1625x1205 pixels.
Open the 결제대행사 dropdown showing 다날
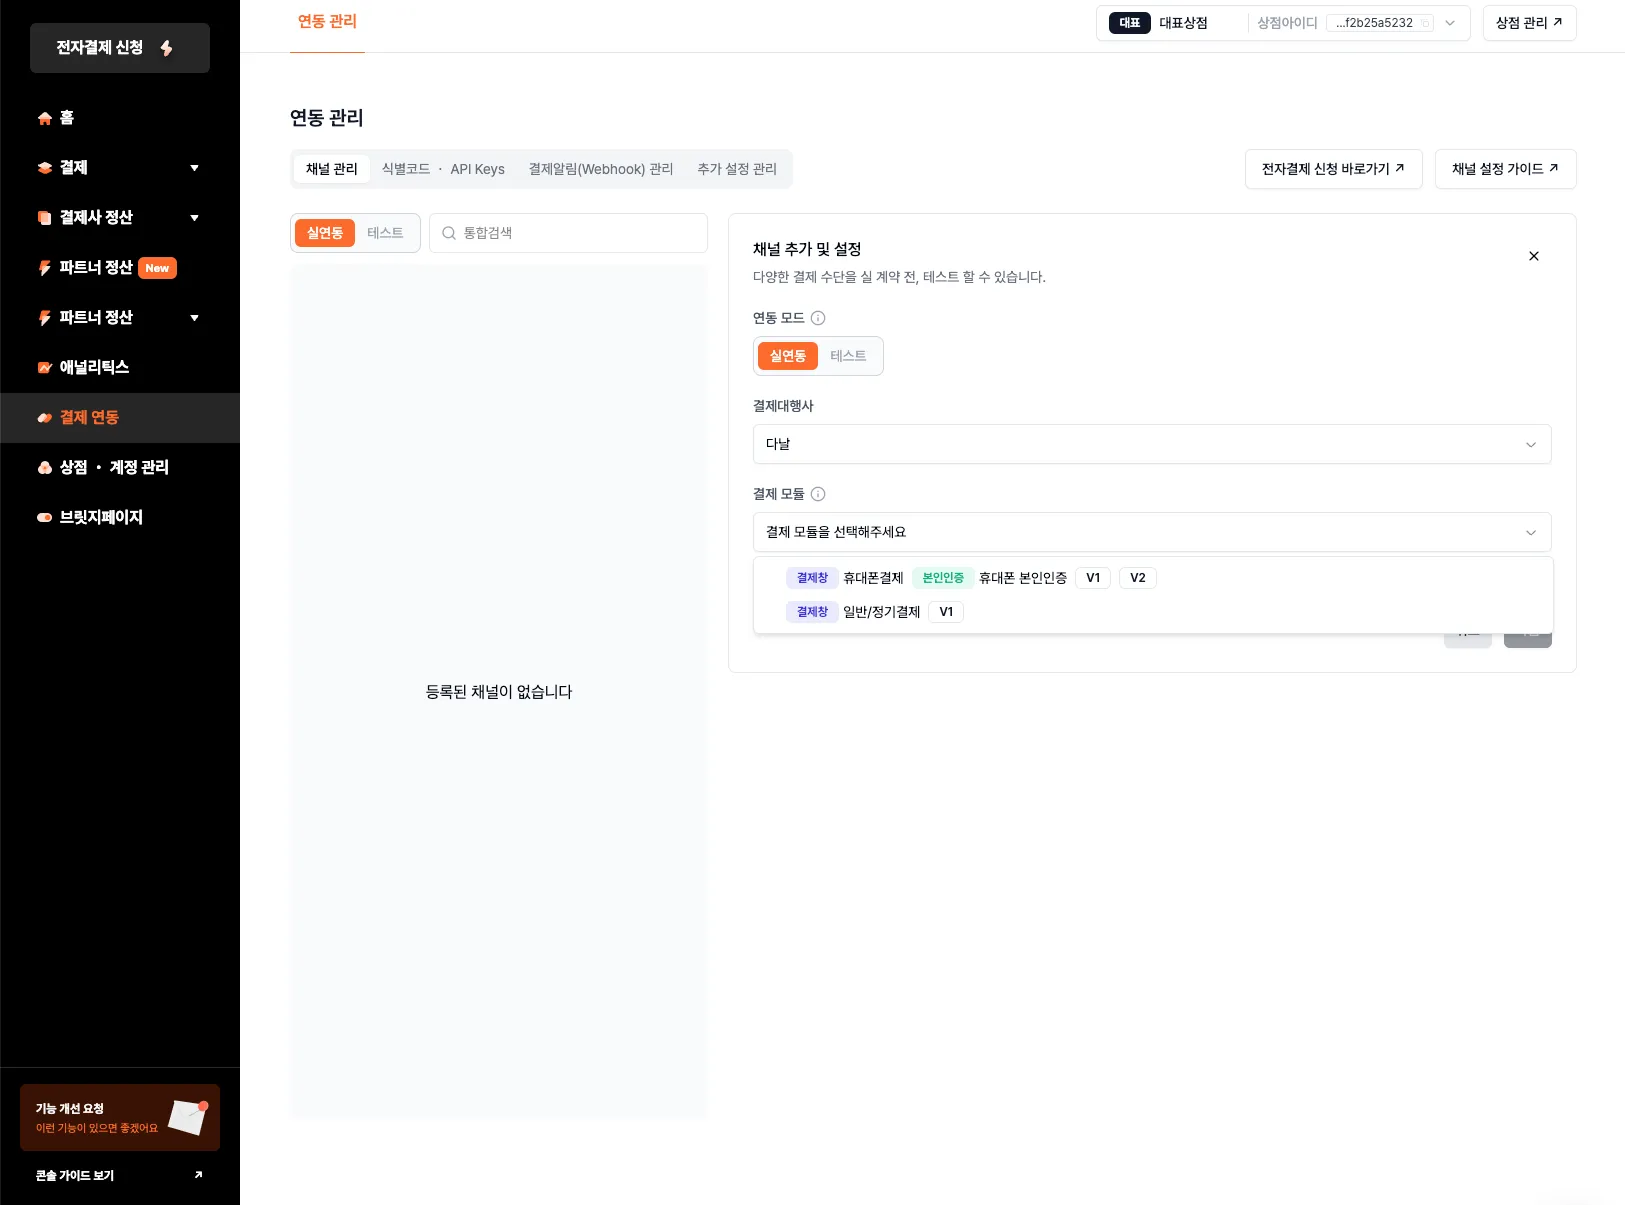(x=1151, y=444)
